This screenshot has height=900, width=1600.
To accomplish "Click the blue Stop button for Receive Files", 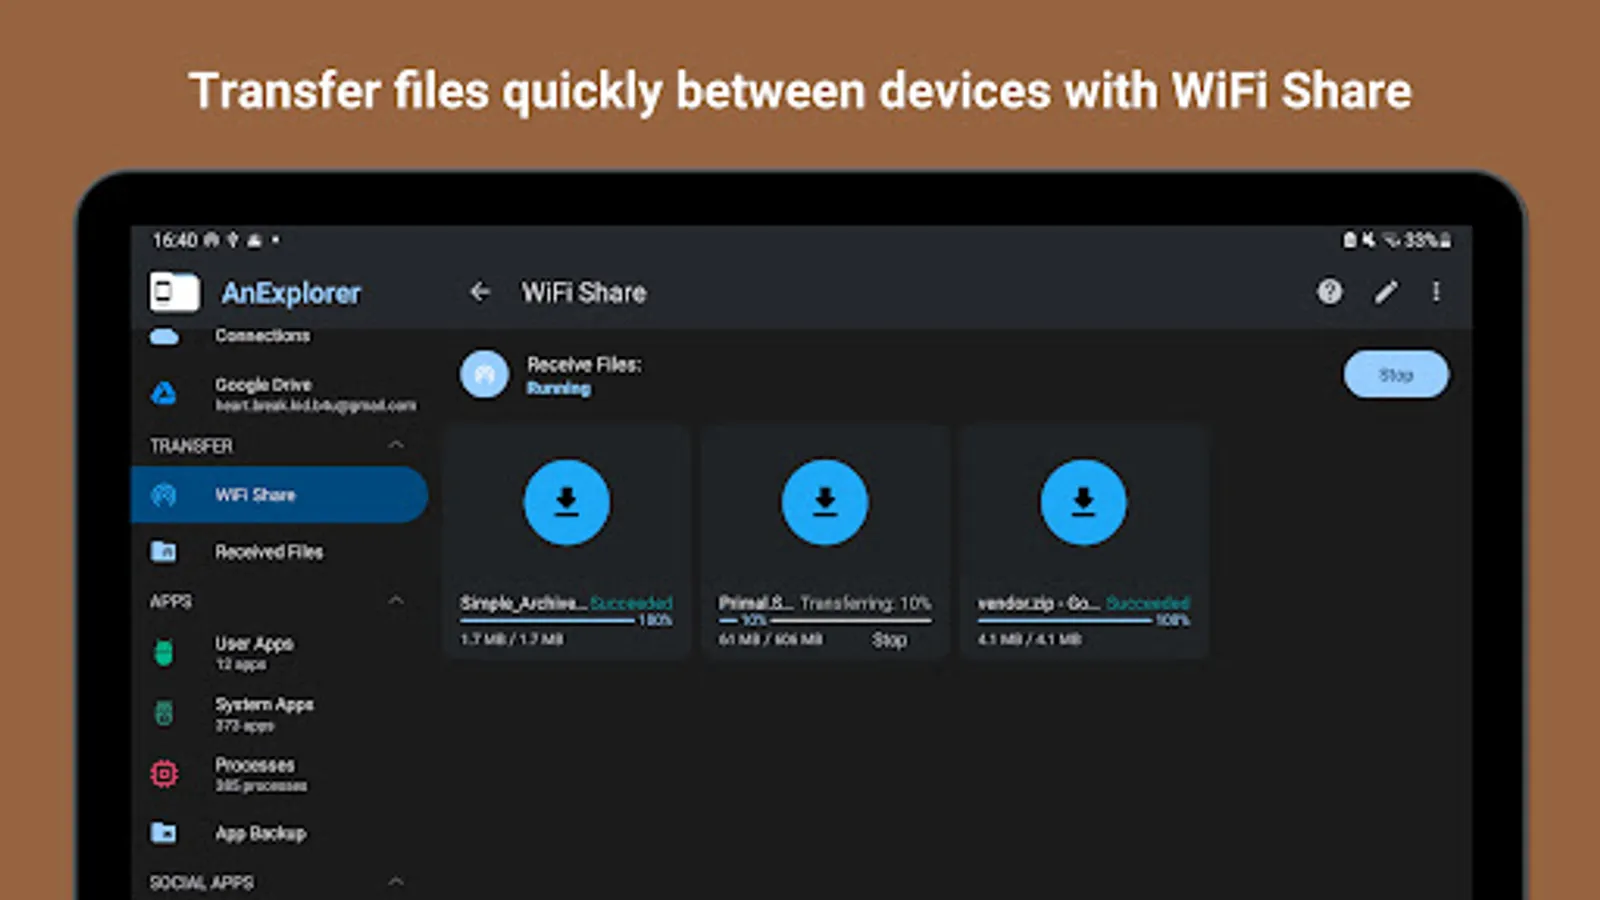I will point(1396,374).
